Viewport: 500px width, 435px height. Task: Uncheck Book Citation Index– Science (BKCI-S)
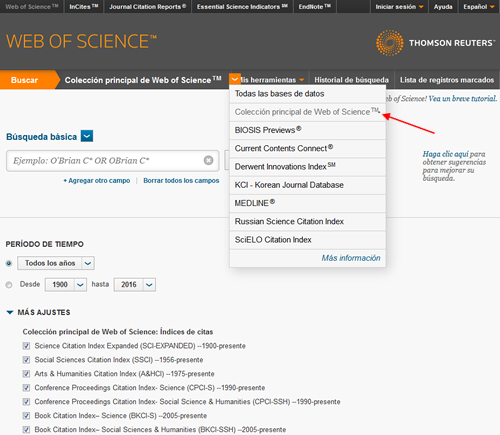(x=26, y=416)
